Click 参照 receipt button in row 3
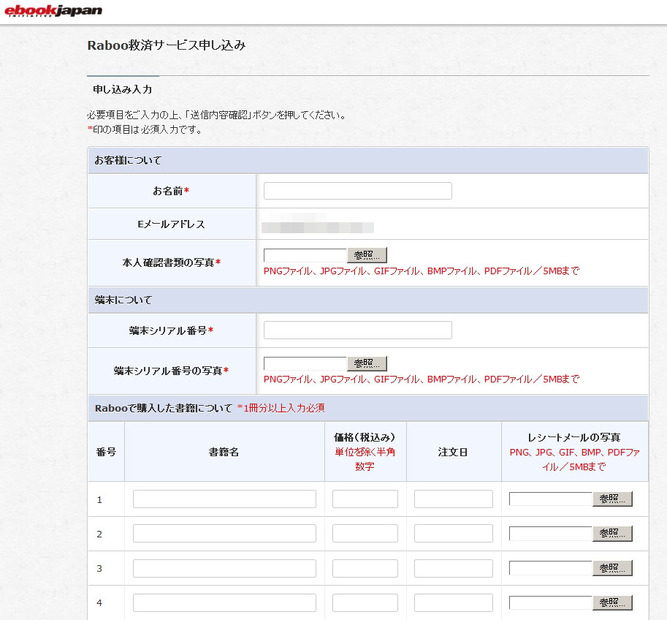The image size is (667, 620). [x=613, y=568]
